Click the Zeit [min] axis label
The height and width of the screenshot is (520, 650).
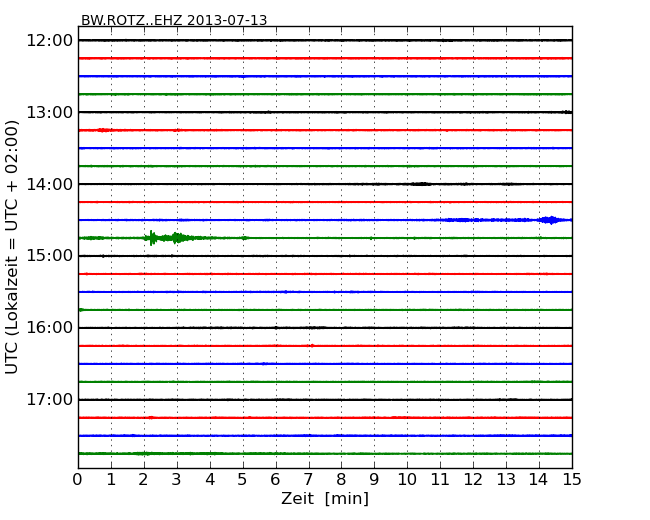325,498
